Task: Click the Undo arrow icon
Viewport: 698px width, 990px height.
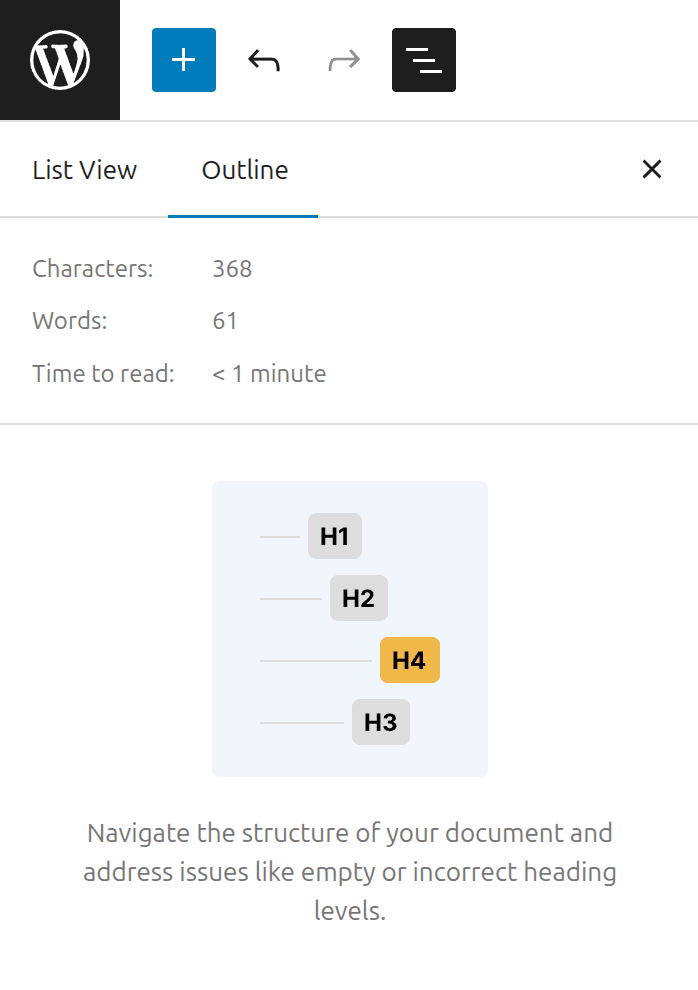Action: pyautogui.click(x=263, y=60)
